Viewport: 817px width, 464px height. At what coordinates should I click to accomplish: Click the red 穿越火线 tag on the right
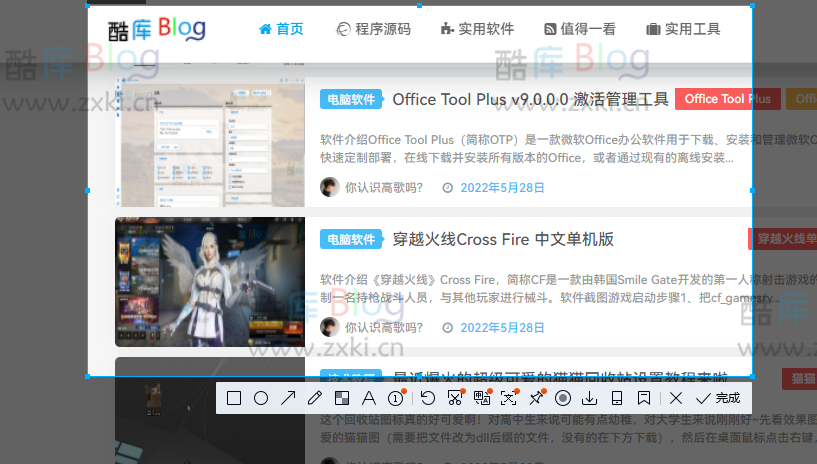click(783, 239)
